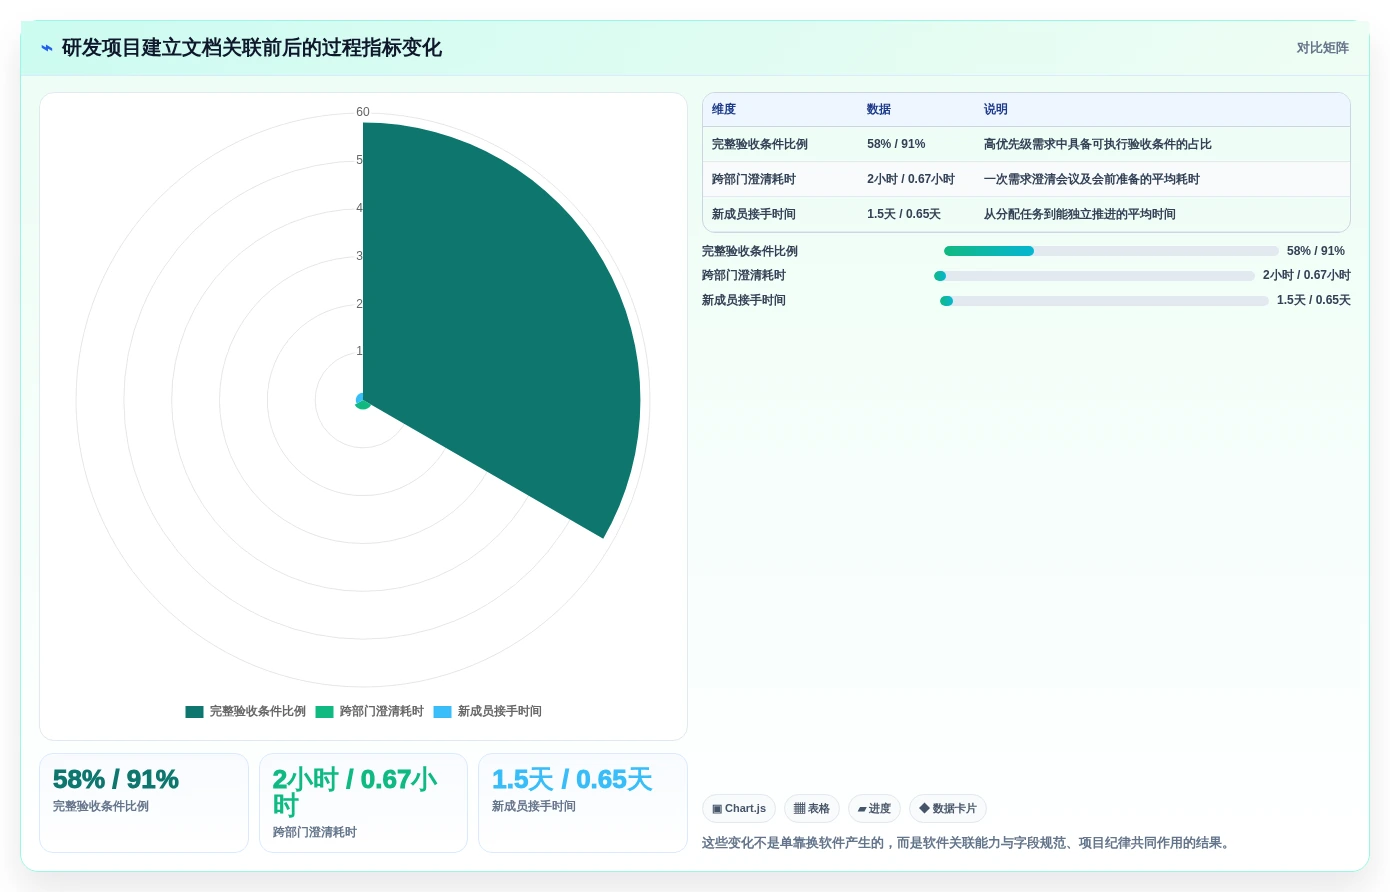
Task: Click description 高优先级需求中具备可执行验收条件的占比
Action: coord(1097,145)
